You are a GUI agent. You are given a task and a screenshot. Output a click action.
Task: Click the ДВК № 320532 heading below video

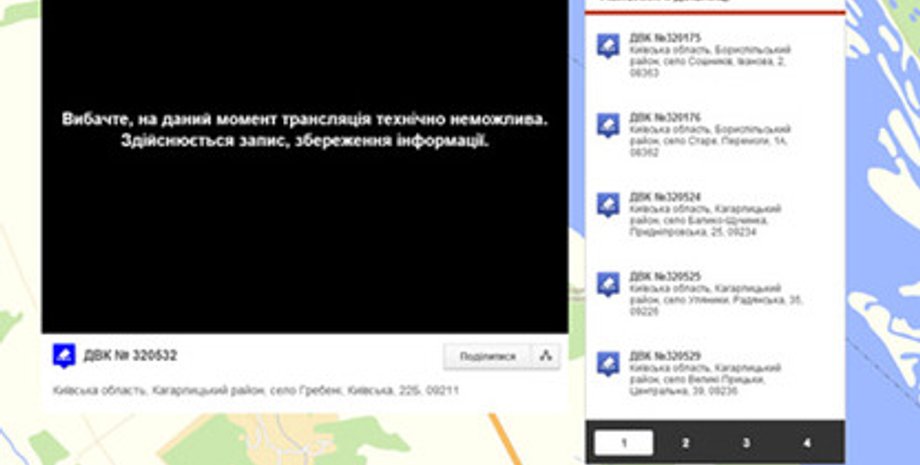130,356
